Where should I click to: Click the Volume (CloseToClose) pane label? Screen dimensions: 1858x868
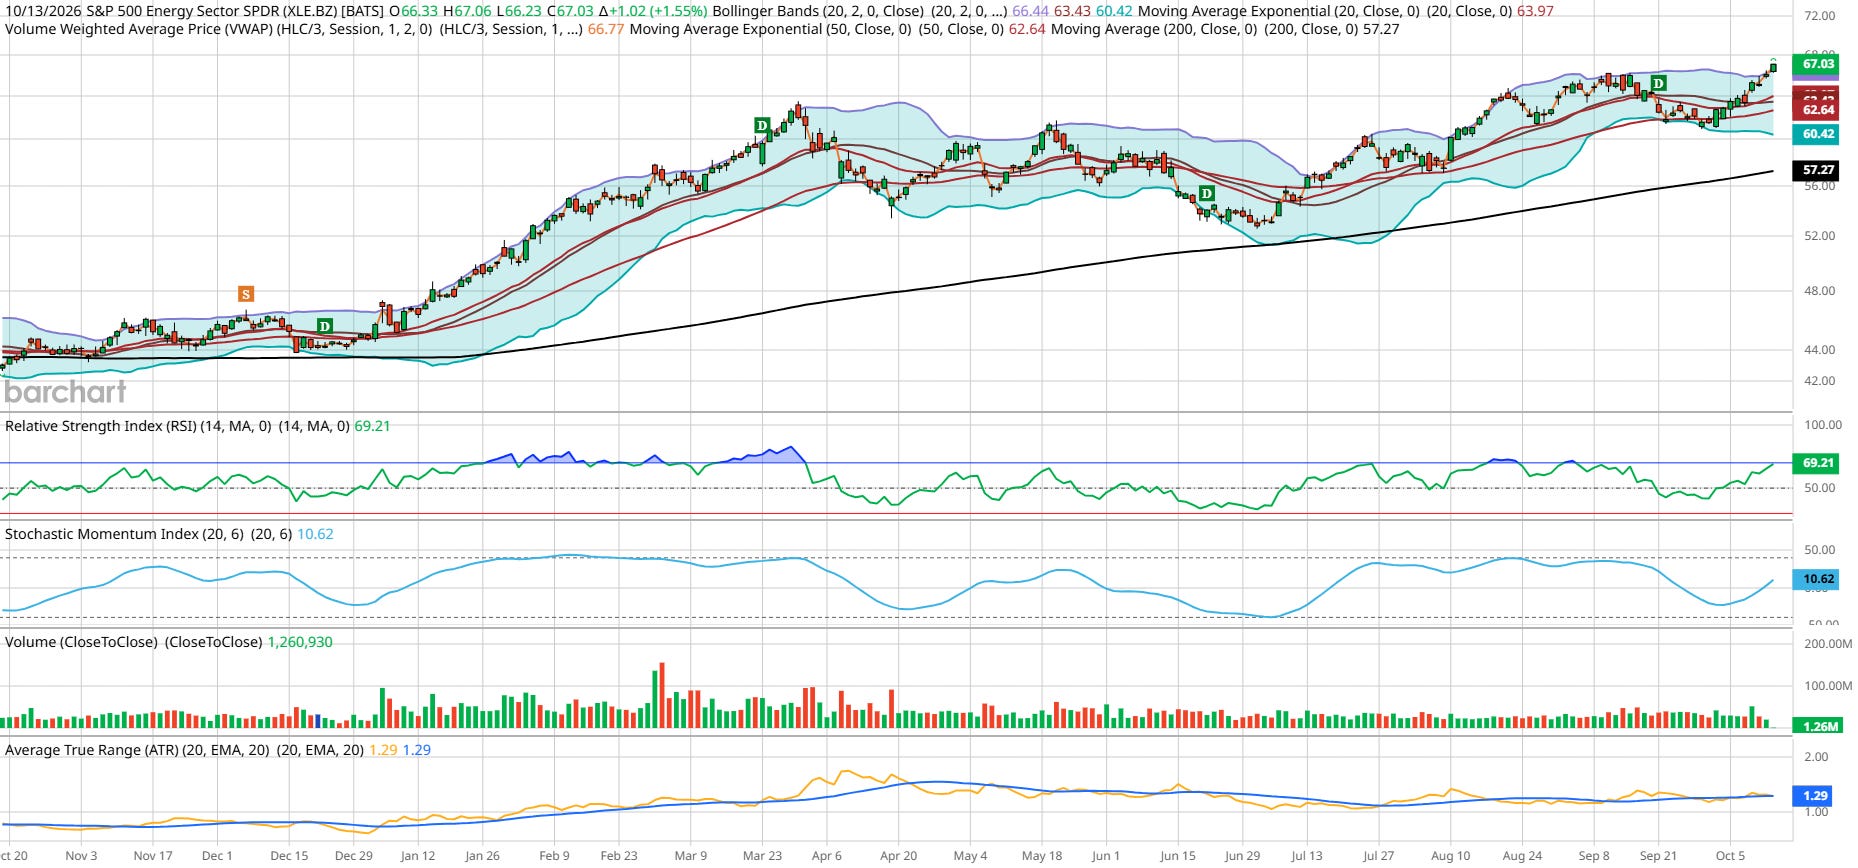click(81, 642)
